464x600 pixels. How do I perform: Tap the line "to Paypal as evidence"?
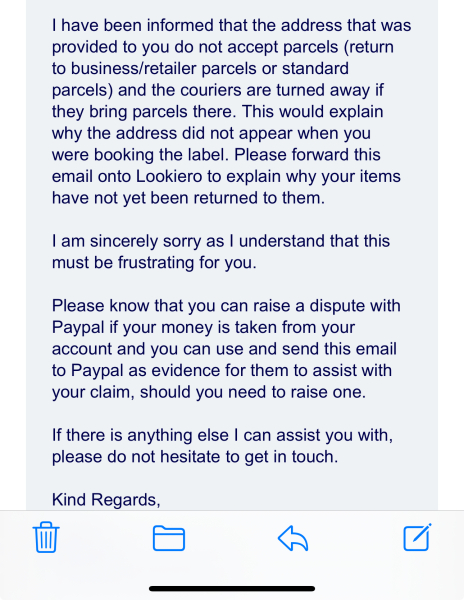pos(221,370)
